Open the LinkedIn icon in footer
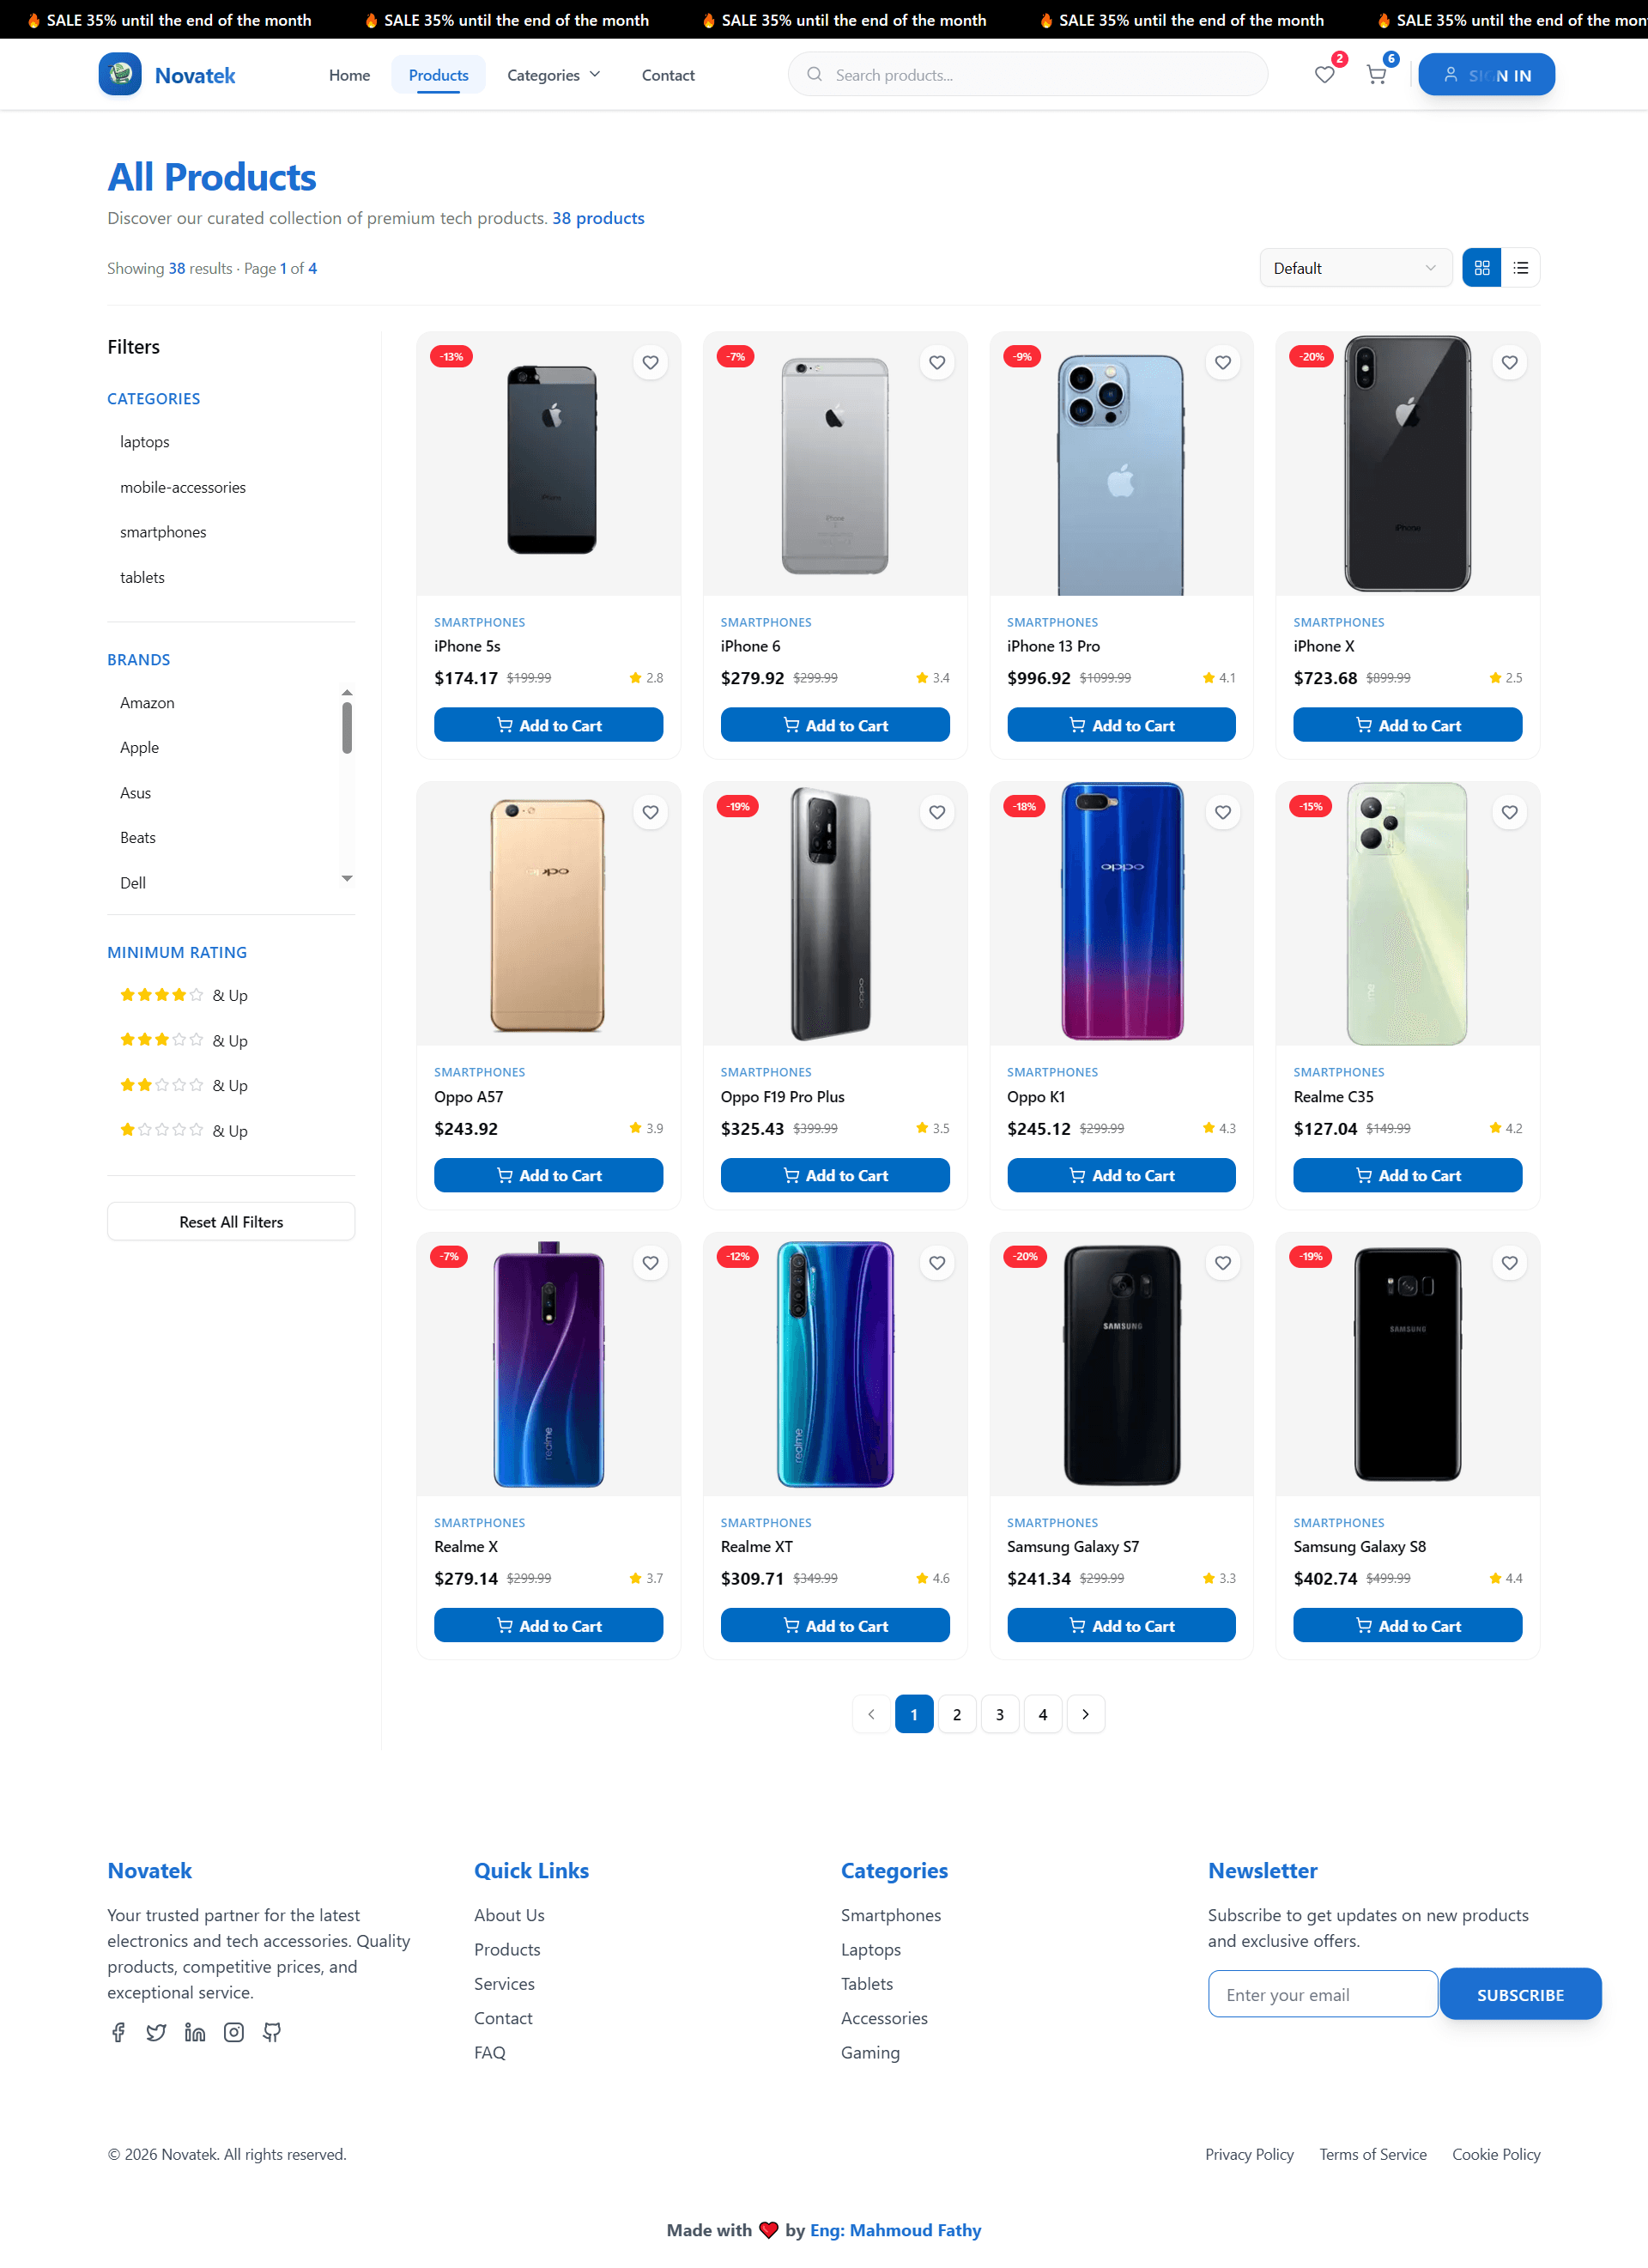1648x2268 pixels. 195,2031
